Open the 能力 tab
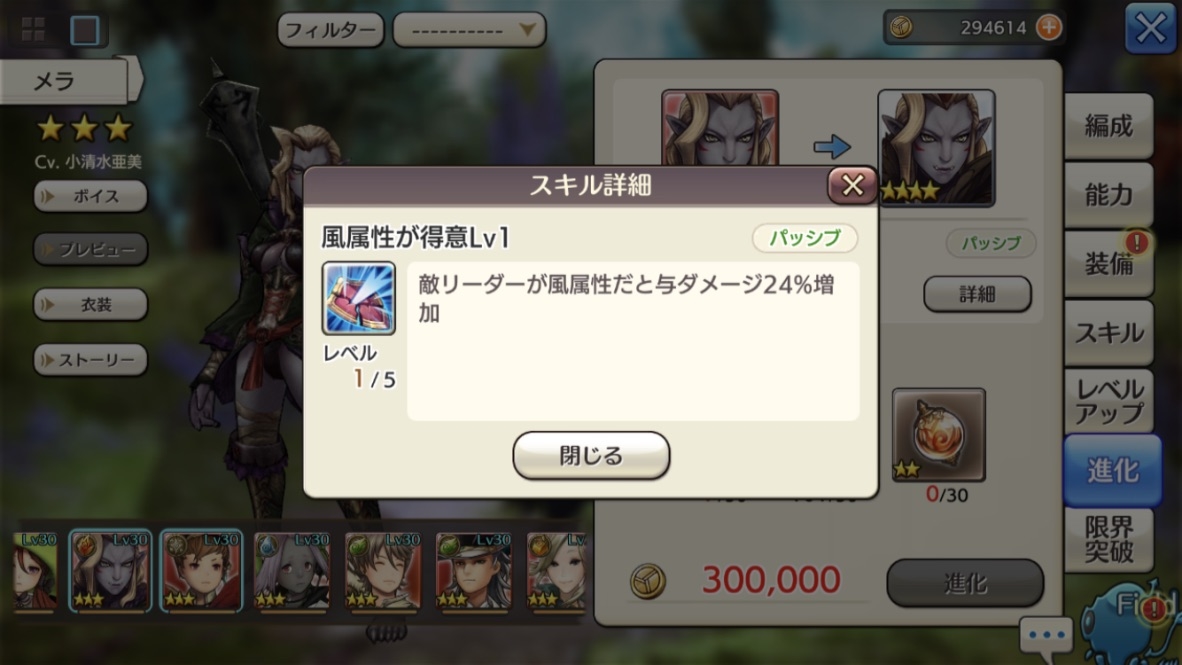This screenshot has height=665, width=1182. (x=1108, y=195)
